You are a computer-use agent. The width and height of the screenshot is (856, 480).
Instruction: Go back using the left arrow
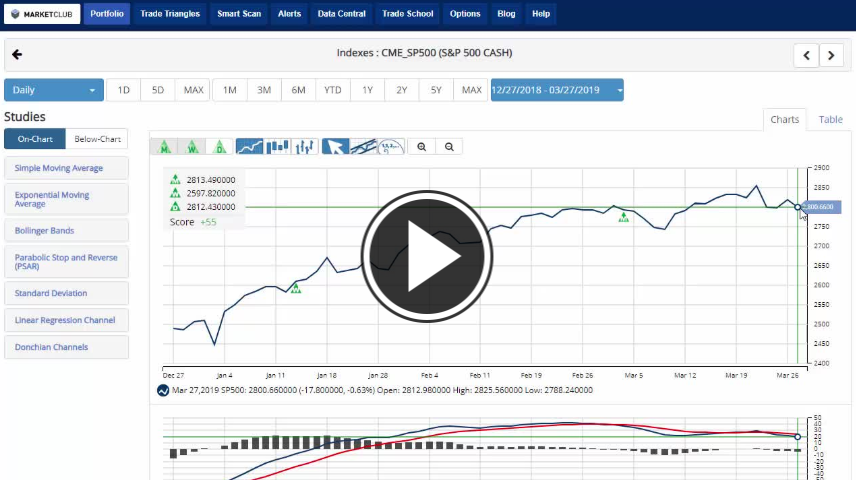[17, 54]
